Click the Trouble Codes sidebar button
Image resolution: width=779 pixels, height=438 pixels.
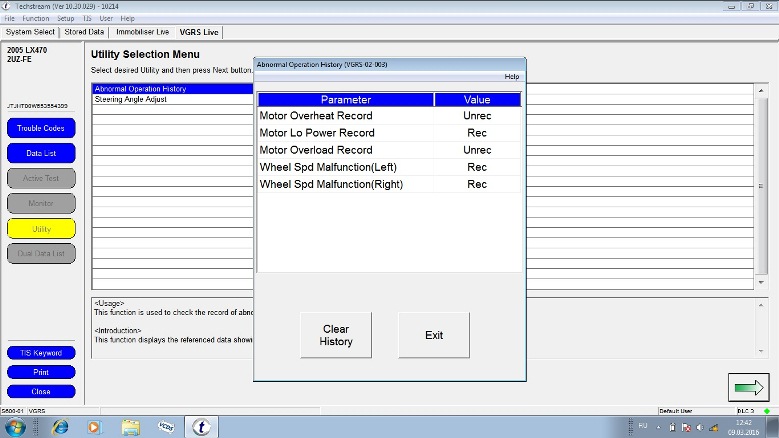pos(41,128)
